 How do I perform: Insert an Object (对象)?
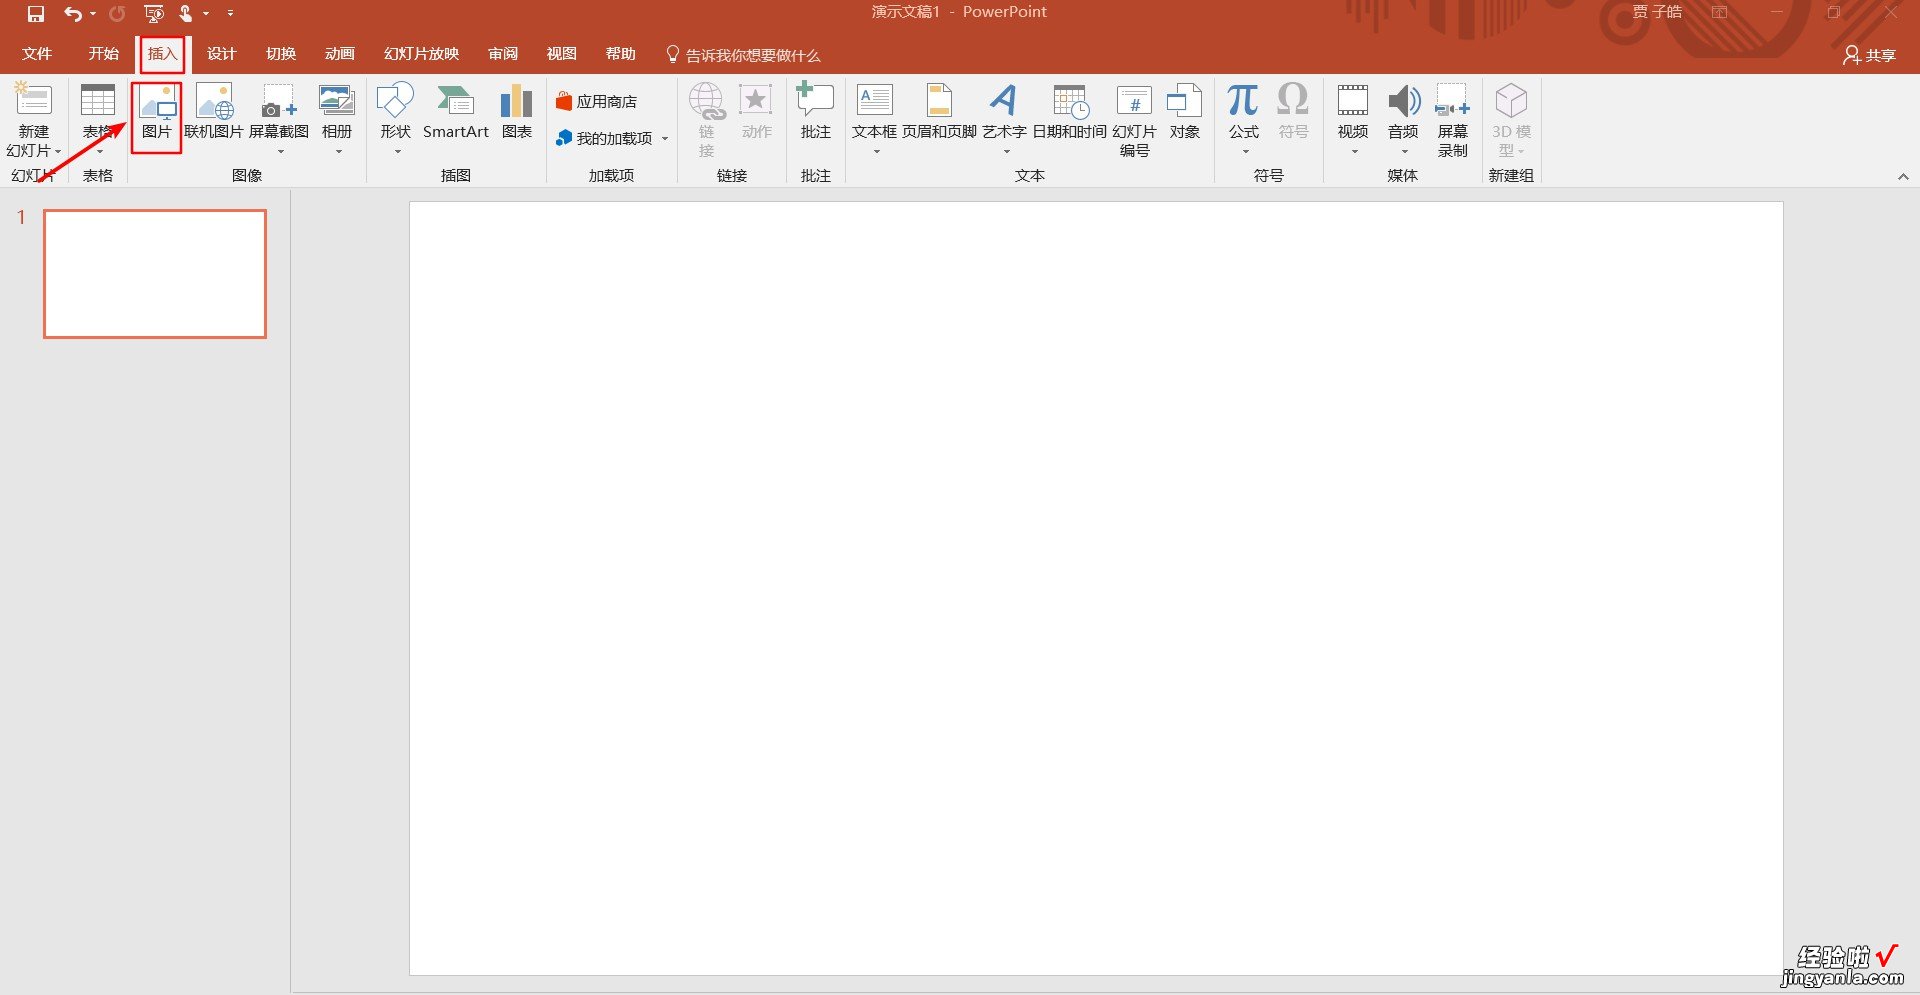coord(1184,111)
